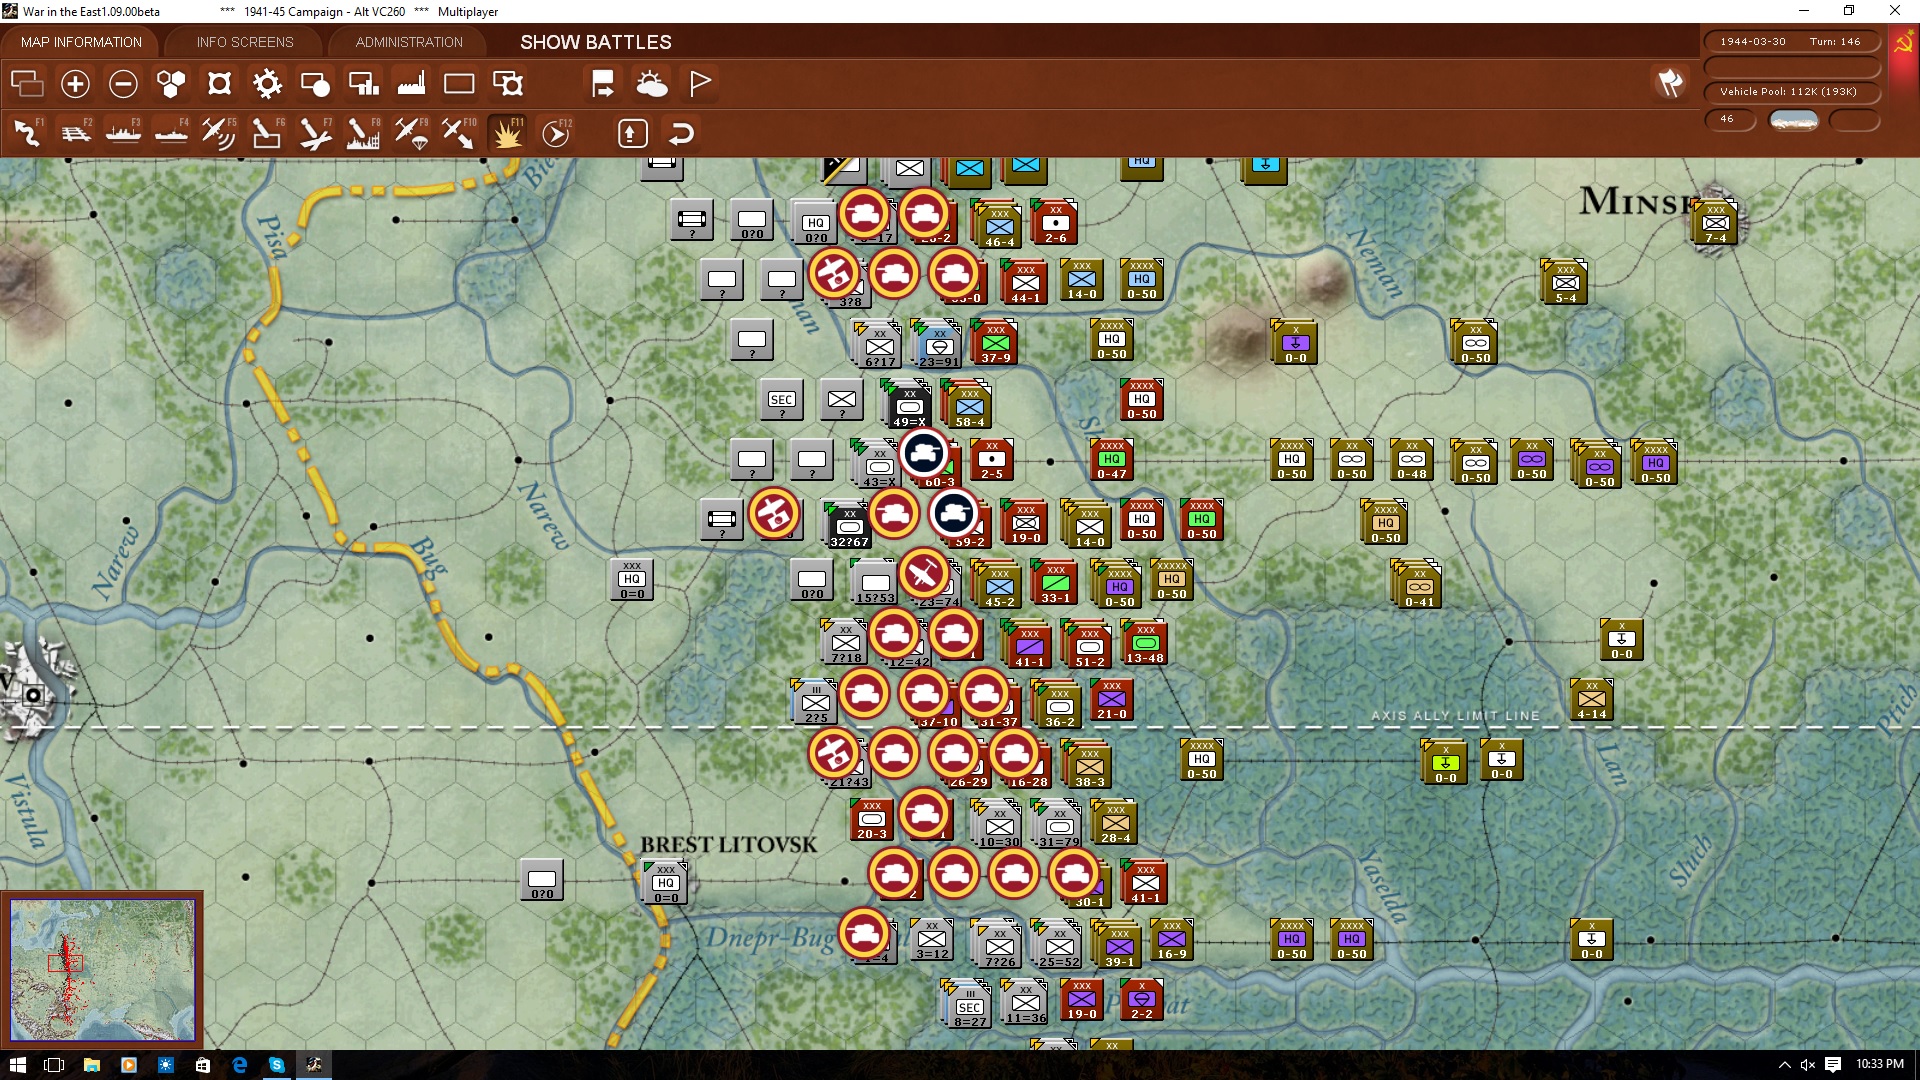Open the Action Center notifications icon
The height and width of the screenshot is (1080, 1920).
click(x=1833, y=1065)
